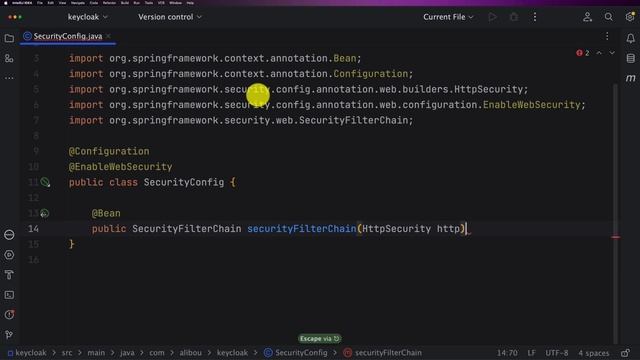Click the securityFilterChain method breadcrumb

tap(382, 353)
